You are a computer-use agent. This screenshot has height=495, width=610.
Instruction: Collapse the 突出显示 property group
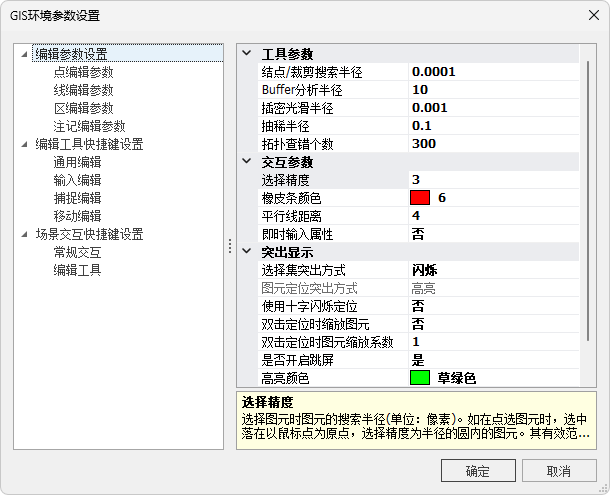247,252
